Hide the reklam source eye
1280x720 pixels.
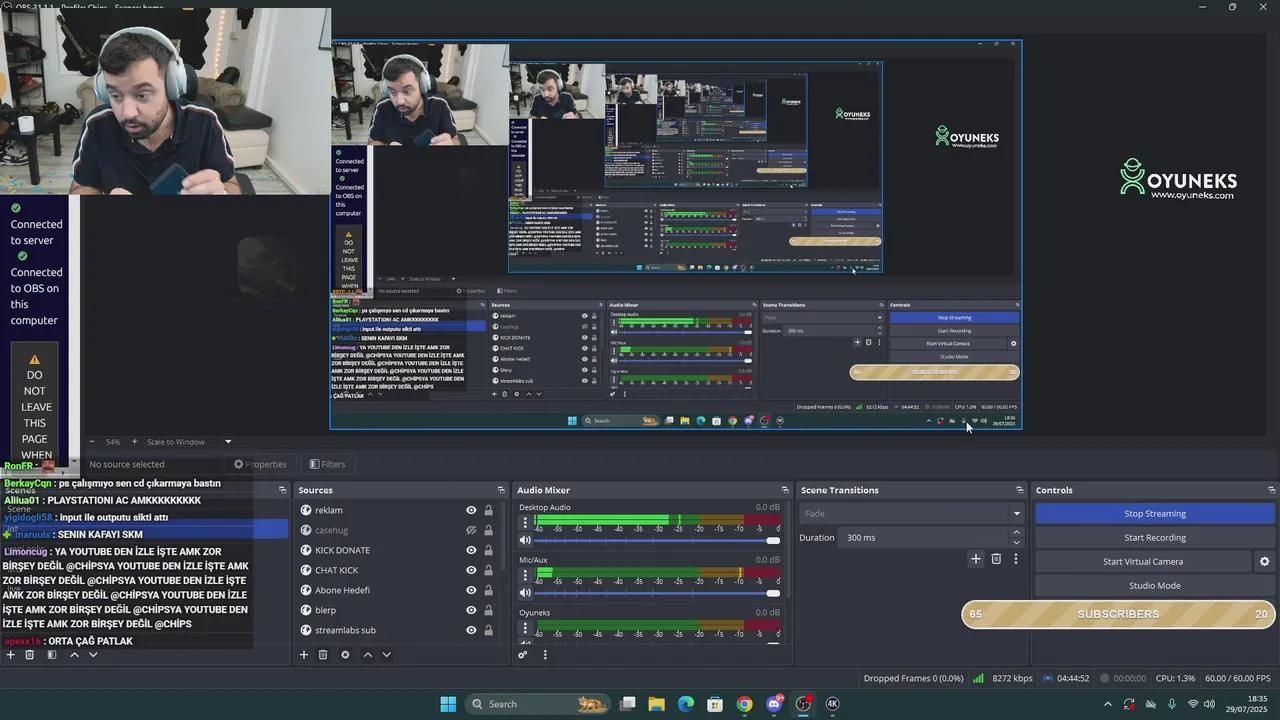coord(471,510)
